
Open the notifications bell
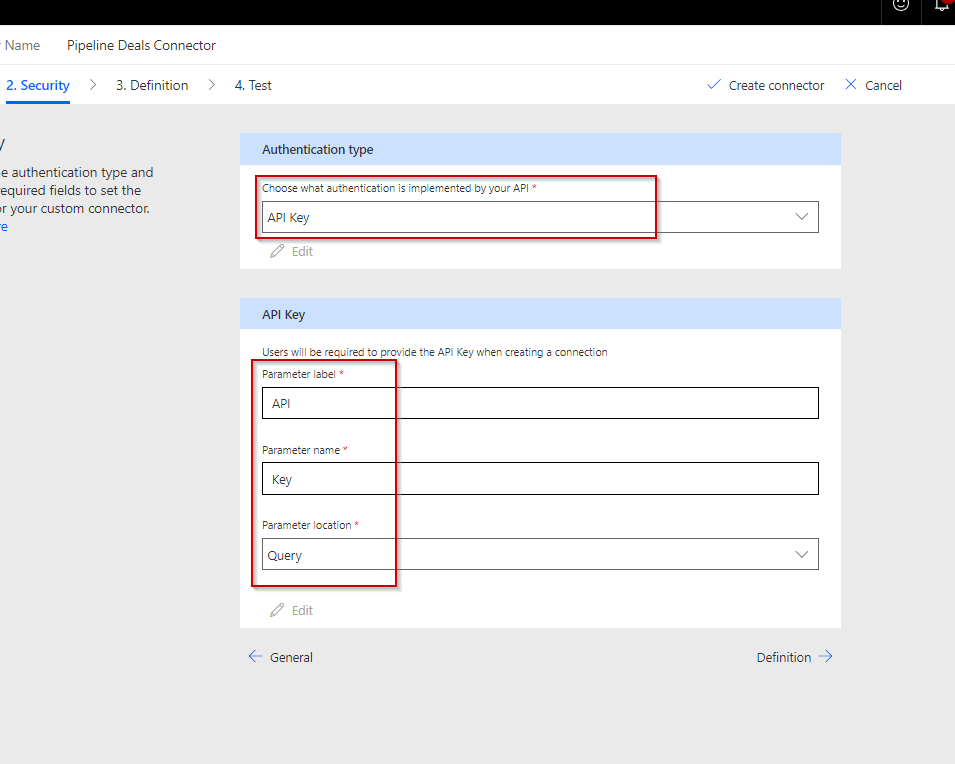(x=941, y=5)
